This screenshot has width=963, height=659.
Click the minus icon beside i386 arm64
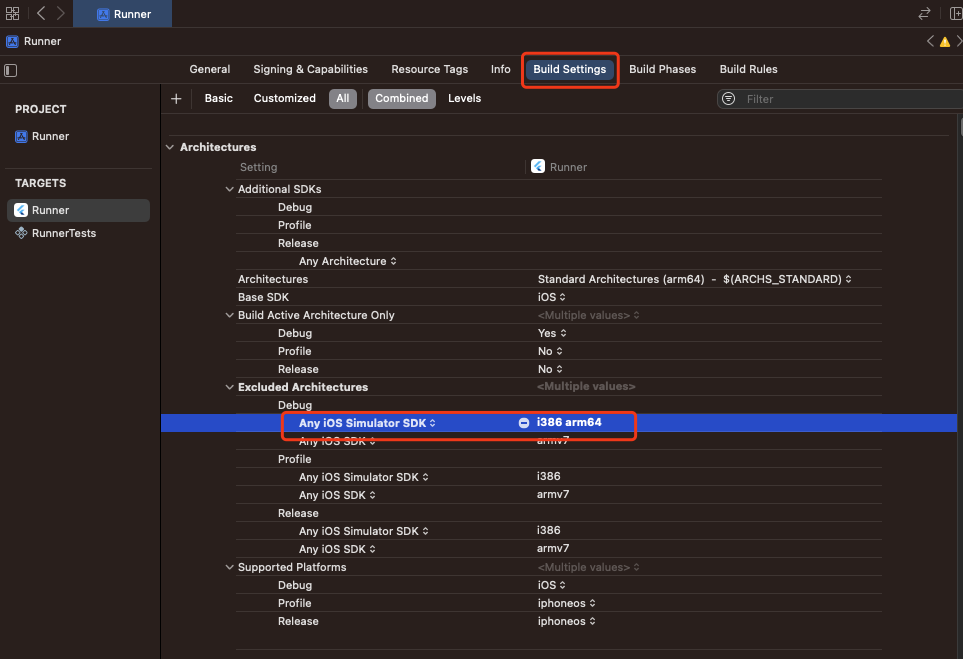524,423
